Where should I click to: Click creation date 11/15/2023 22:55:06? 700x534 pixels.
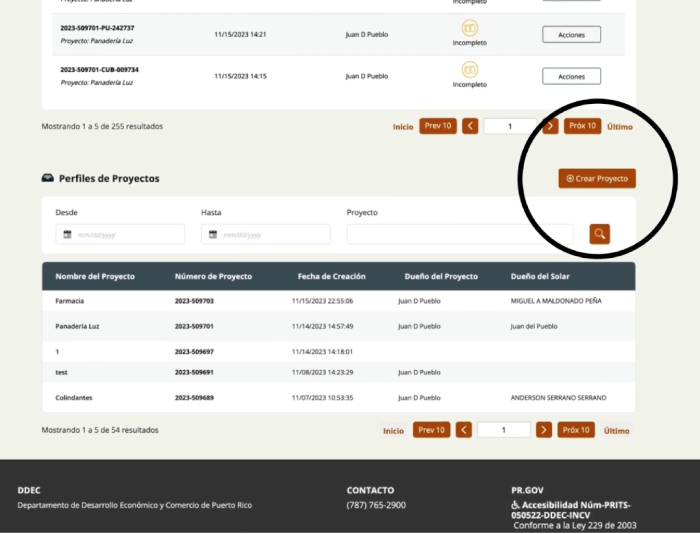pos(322,301)
